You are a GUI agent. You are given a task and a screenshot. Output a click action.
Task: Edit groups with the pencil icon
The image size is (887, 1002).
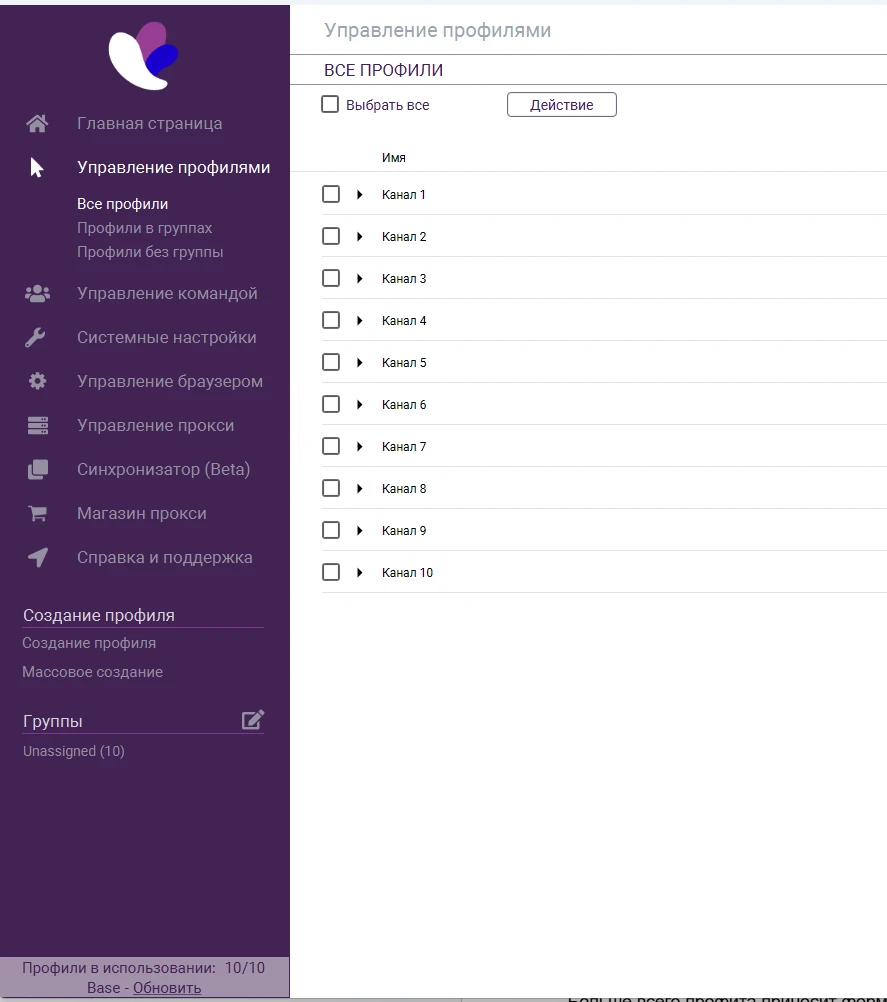coord(252,720)
